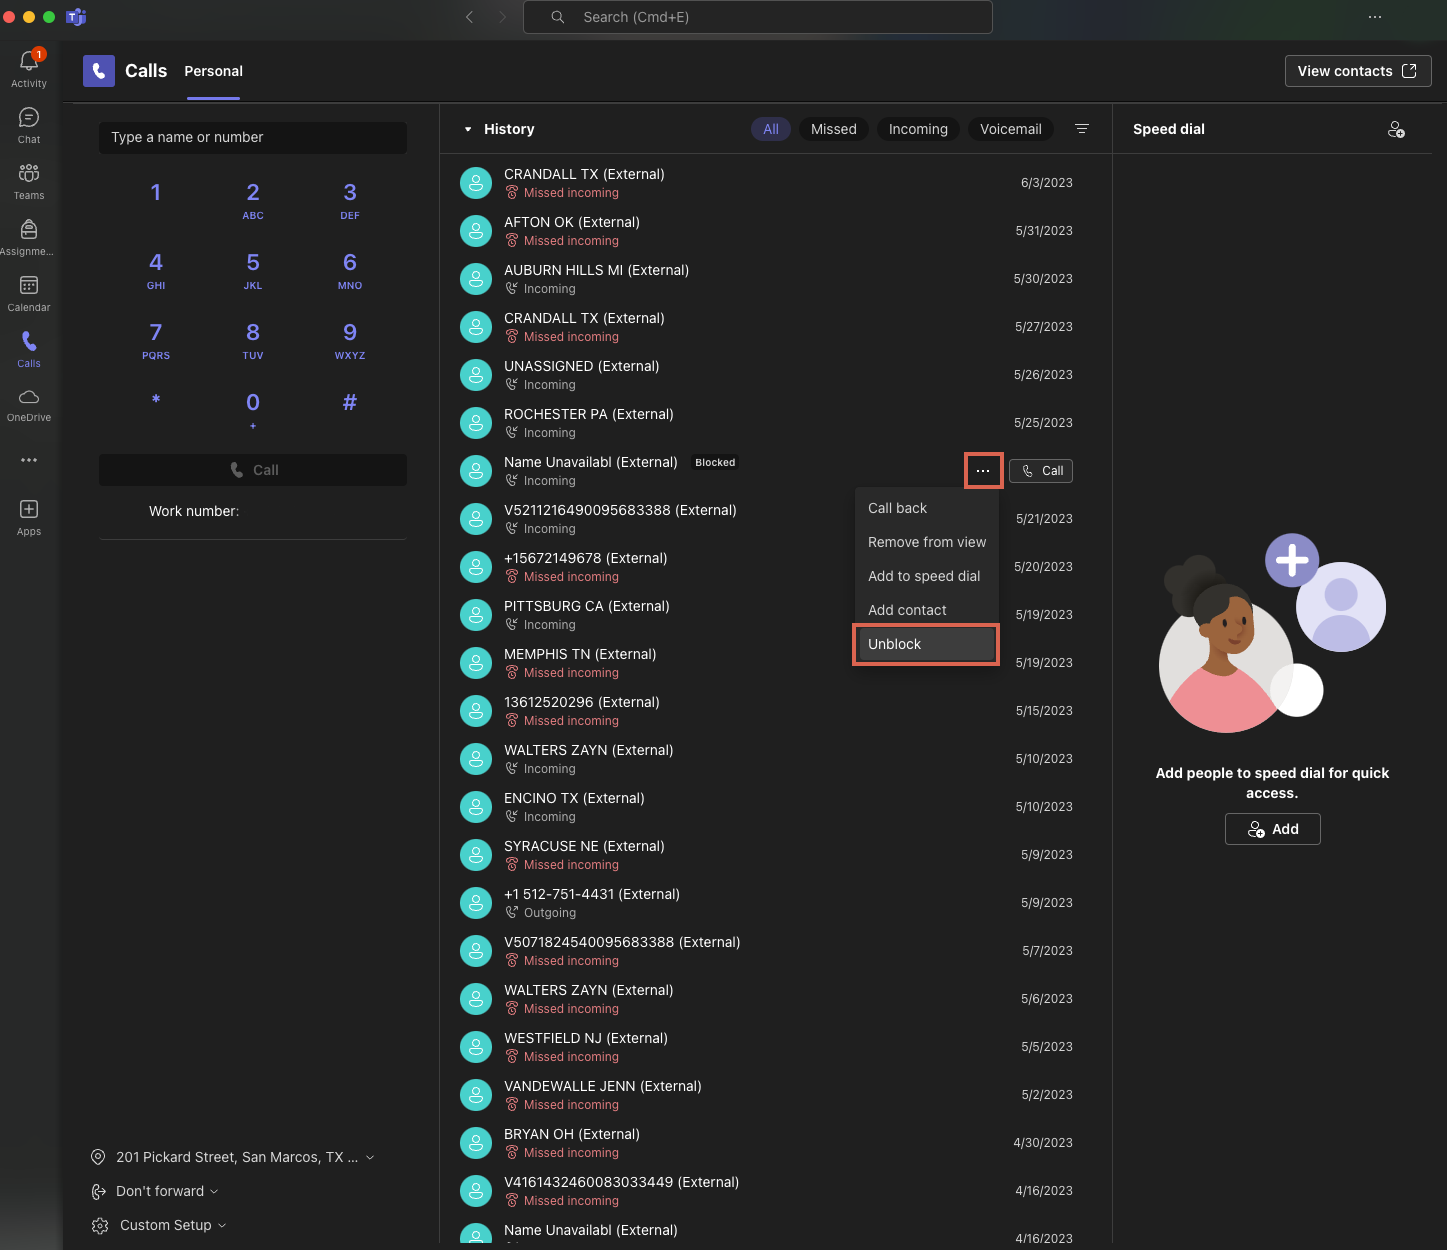Click the MEMPHIS TN contact avatar
This screenshot has height=1250, width=1447.
point(476,663)
